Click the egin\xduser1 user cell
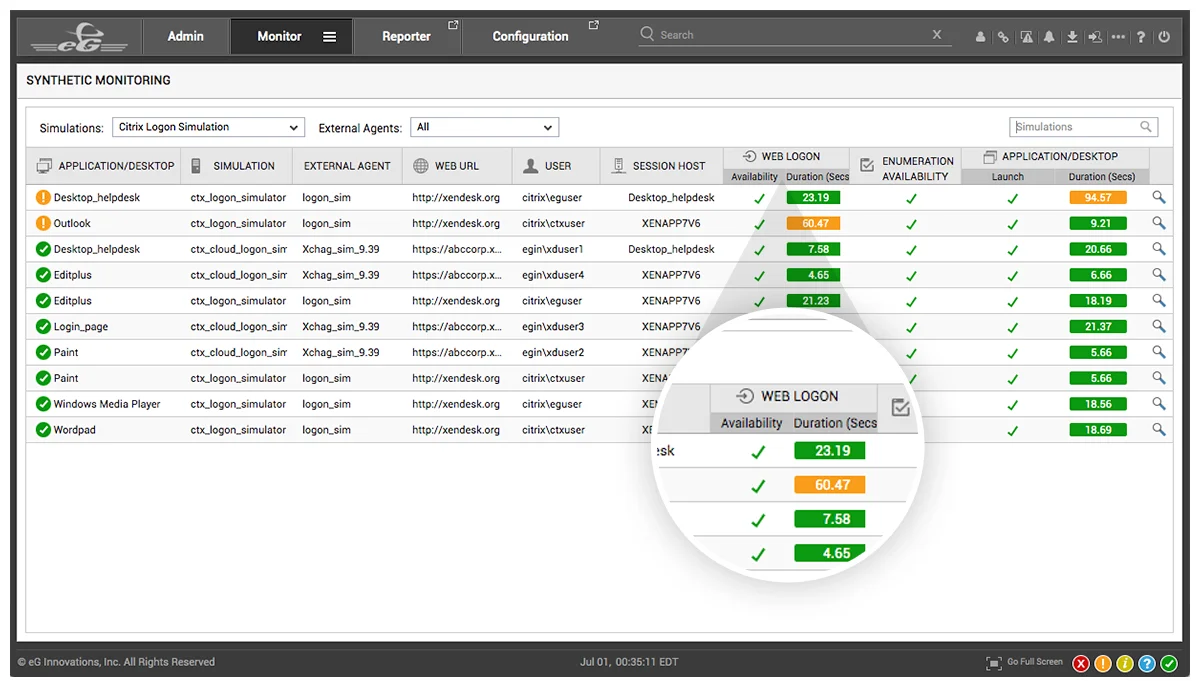Screen dimensions: 1200x687 (x=552, y=249)
